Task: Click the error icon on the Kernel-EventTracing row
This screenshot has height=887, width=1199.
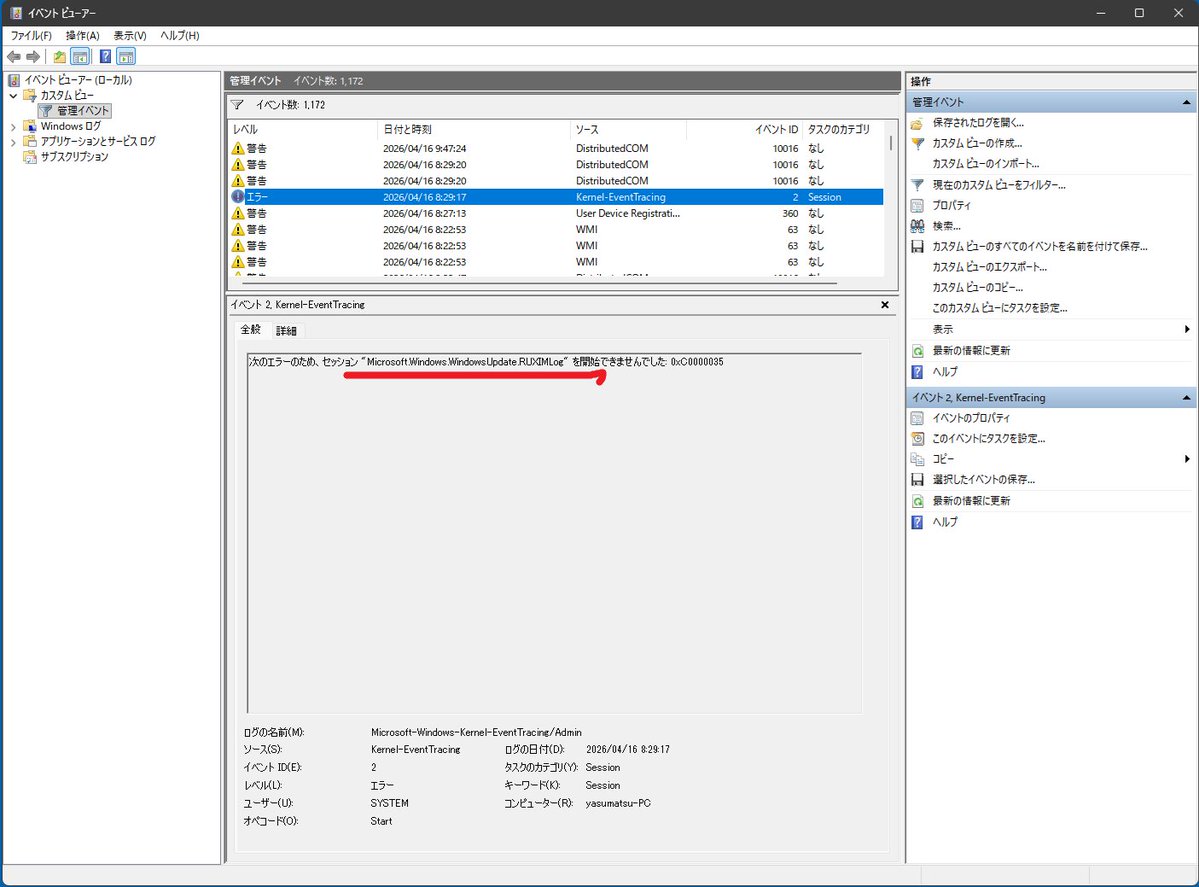Action: (238, 197)
